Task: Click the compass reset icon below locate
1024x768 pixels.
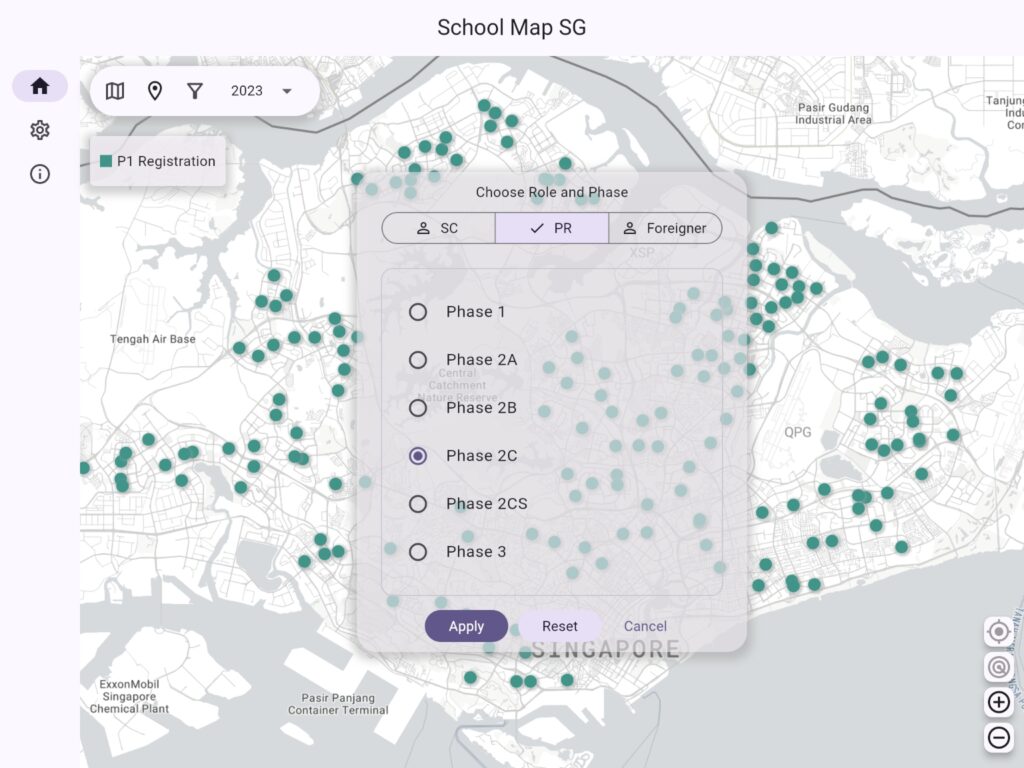Action: click(x=999, y=667)
